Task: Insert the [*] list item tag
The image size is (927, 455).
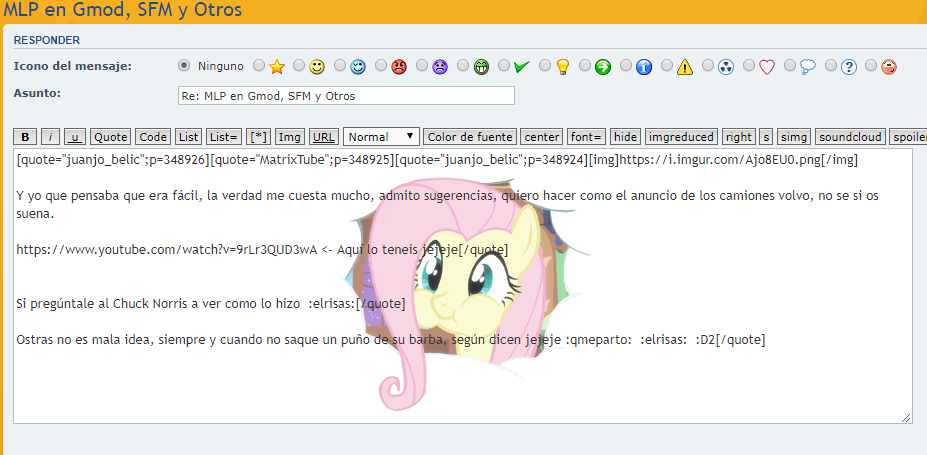Action: (258, 137)
